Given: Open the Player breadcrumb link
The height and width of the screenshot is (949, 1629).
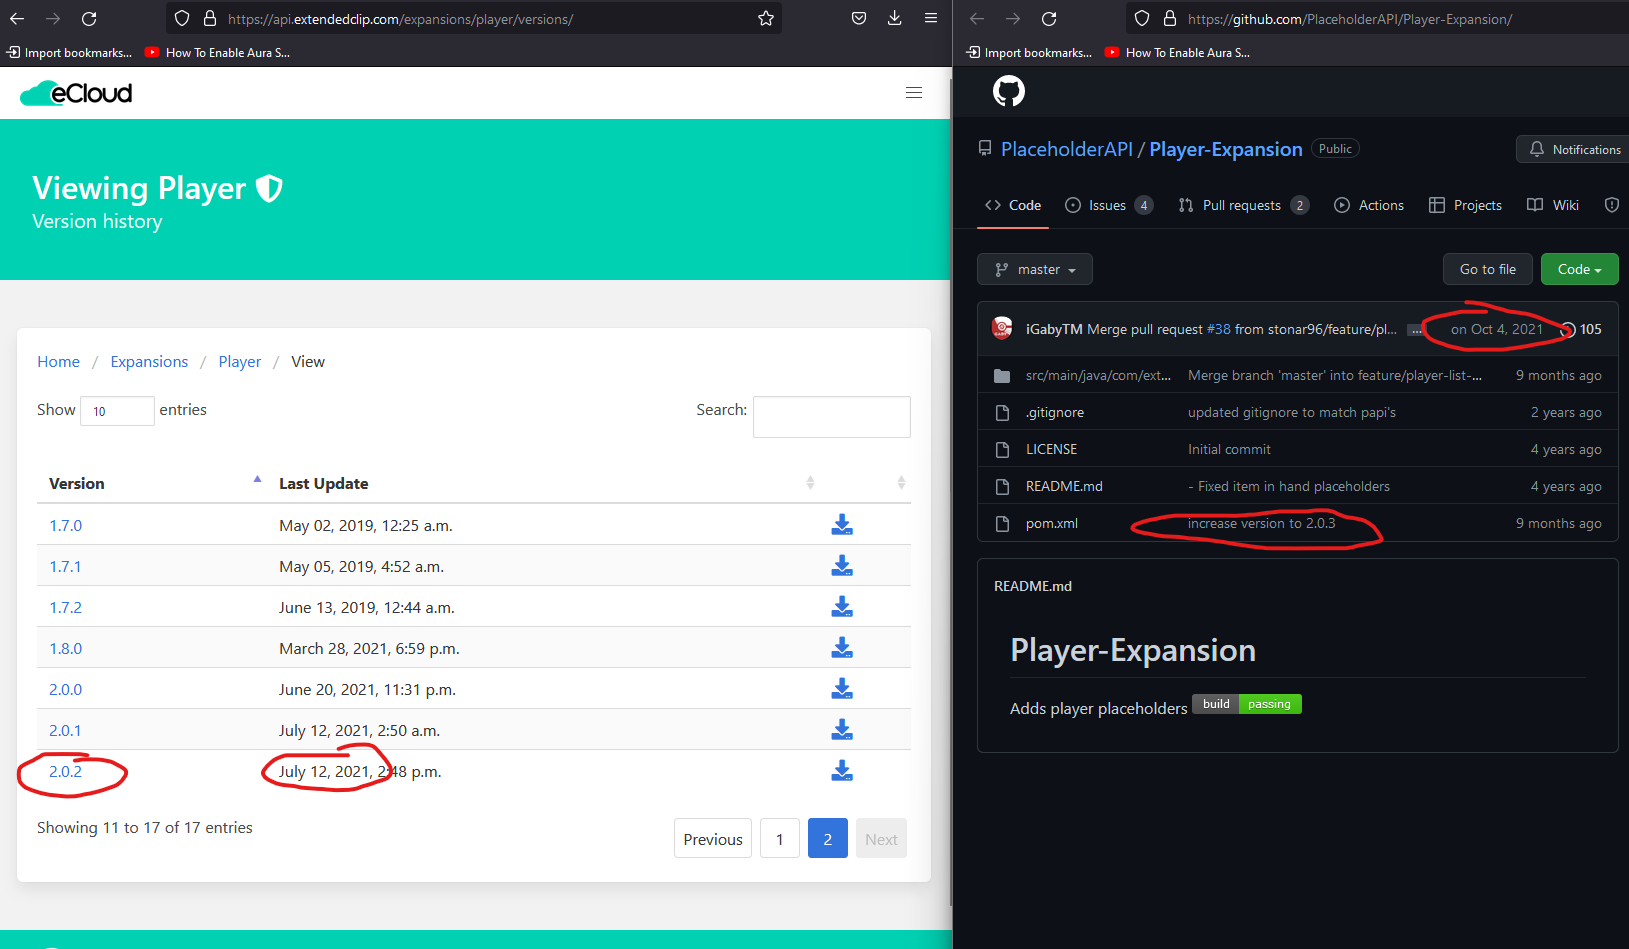Looking at the screenshot, I should [x=240, y=362].
